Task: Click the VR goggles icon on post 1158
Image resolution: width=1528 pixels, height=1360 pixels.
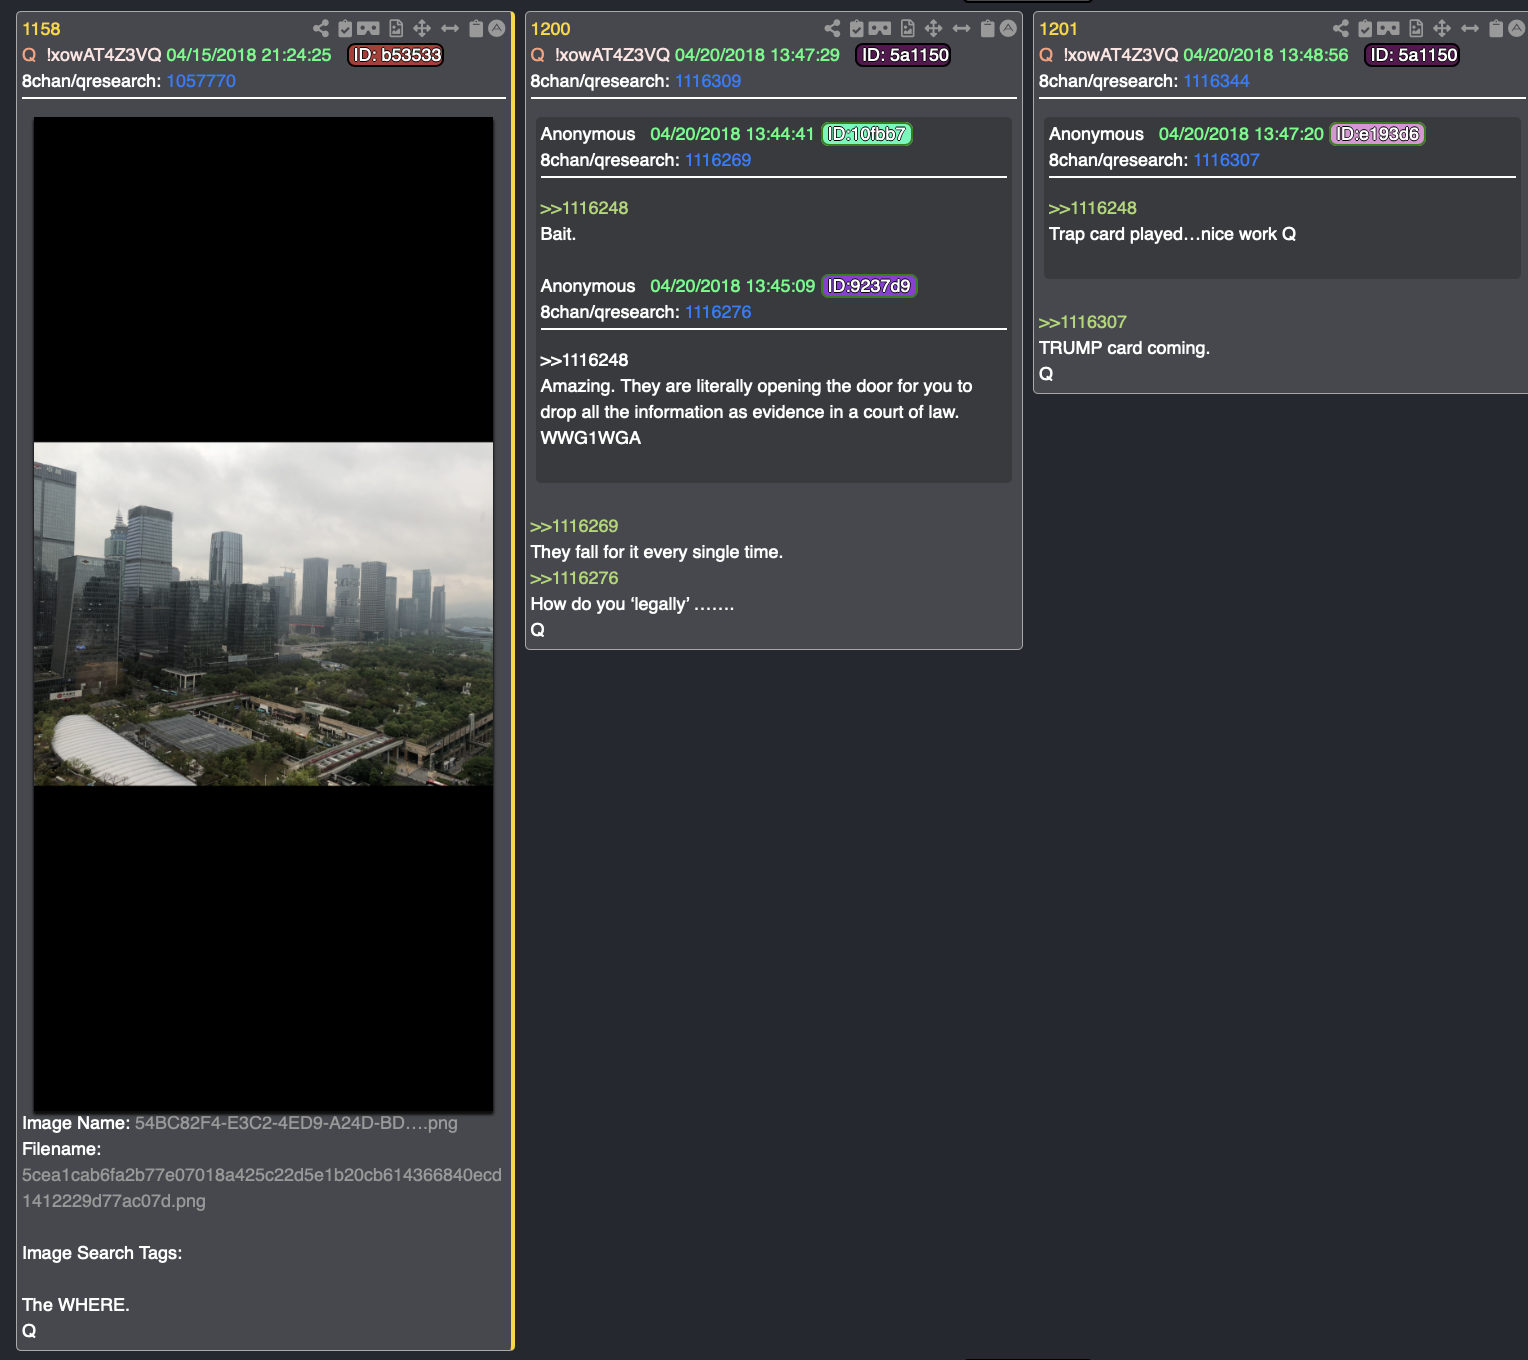Action: (368, 29)
